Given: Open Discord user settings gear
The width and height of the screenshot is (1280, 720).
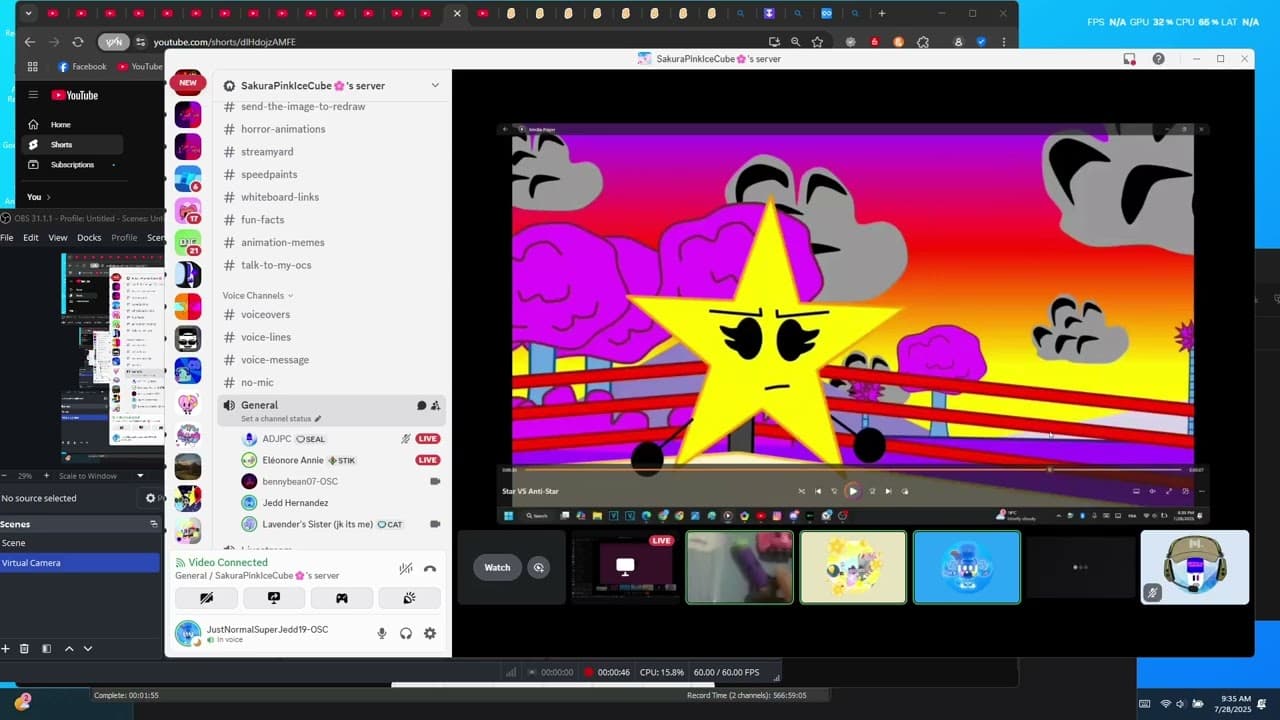Looking at the screenshot, I should click(x=430, y=633).
